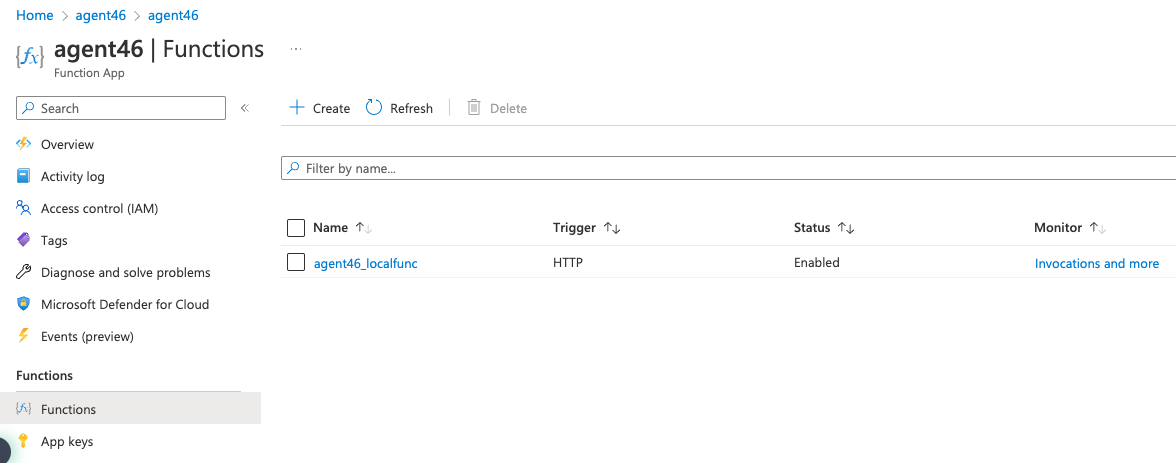Open Access control (IAM)
The height and width of the screenshot is (463, 1176).
tap(100, 209)
